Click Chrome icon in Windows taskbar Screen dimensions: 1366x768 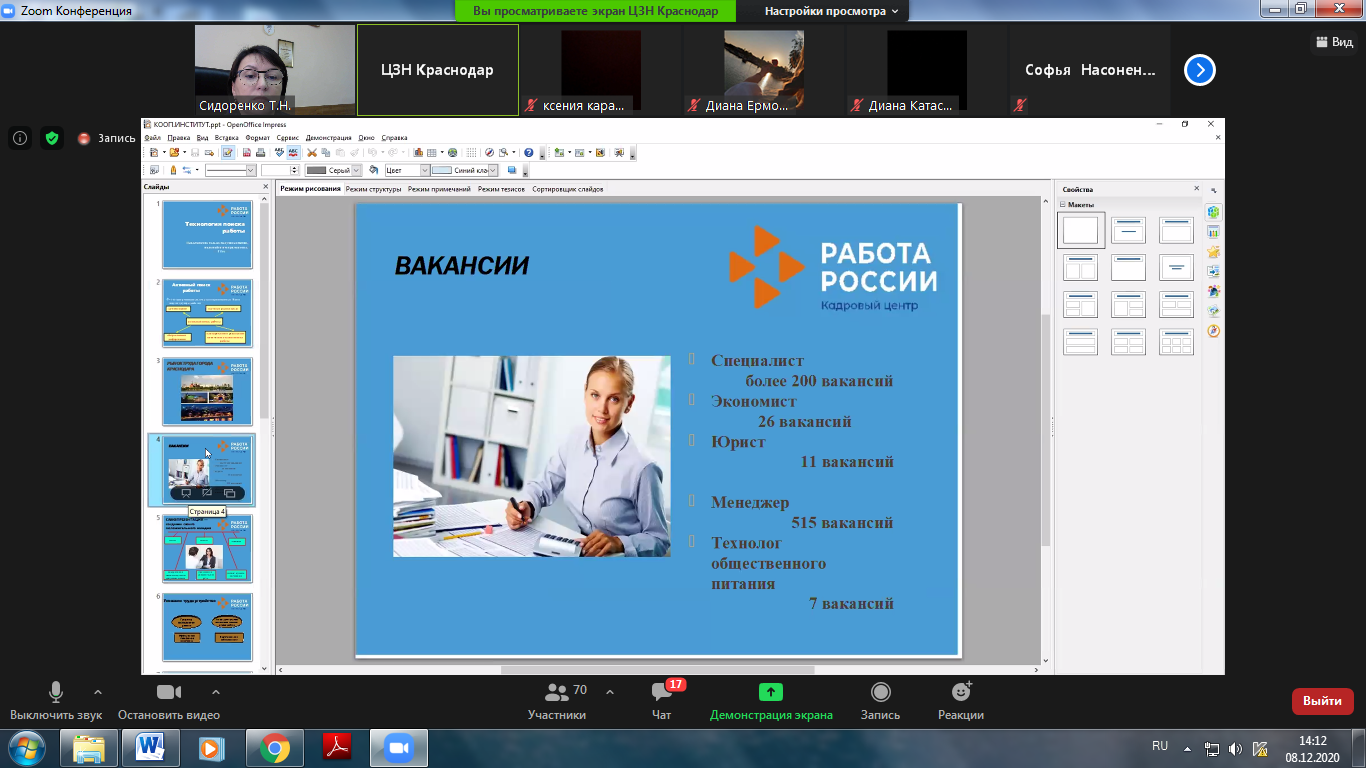coord(275,747)
